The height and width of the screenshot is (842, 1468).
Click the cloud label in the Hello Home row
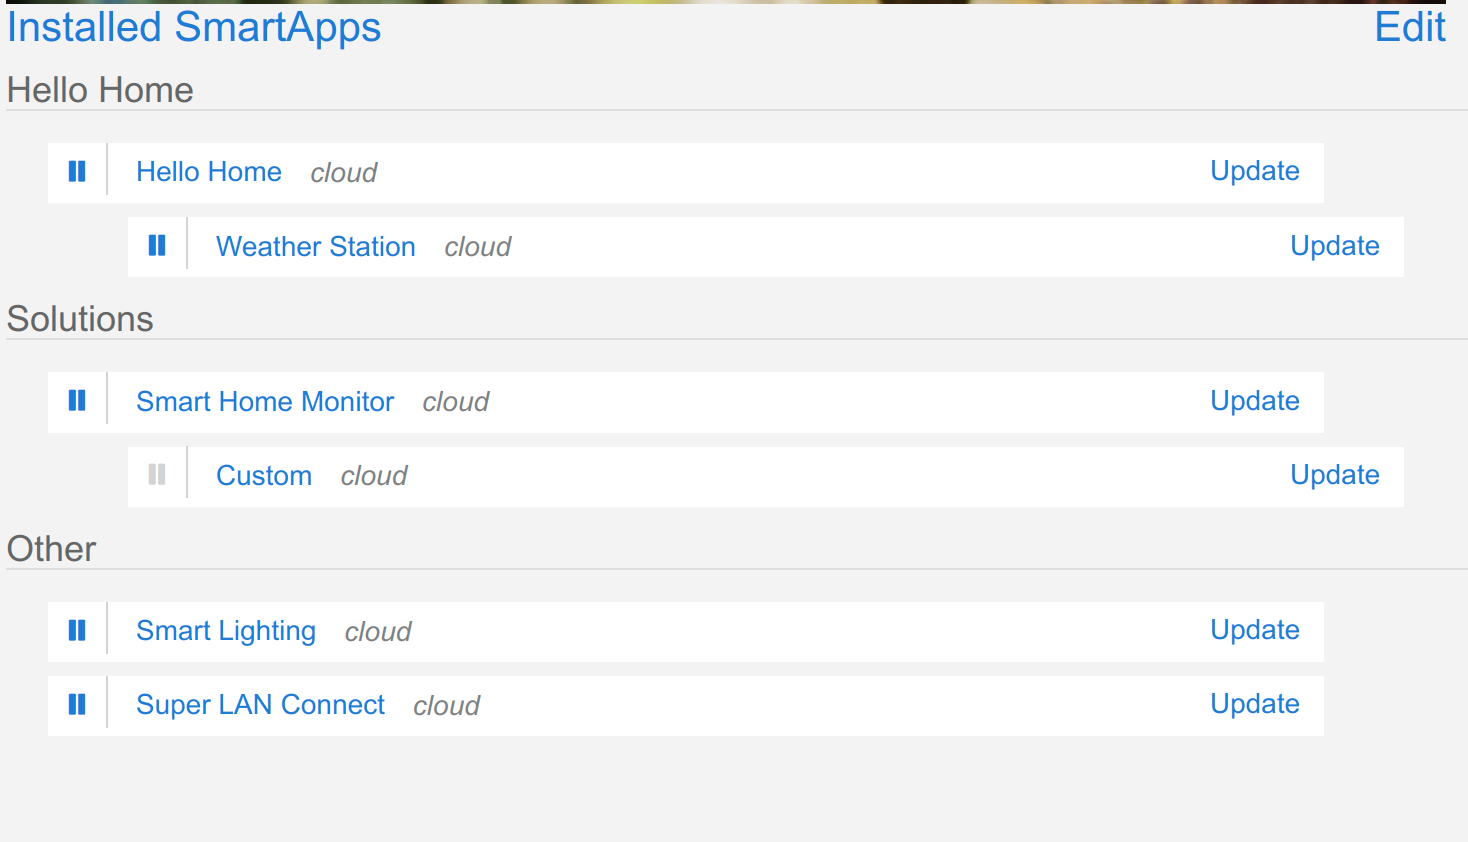click(344, 173)
